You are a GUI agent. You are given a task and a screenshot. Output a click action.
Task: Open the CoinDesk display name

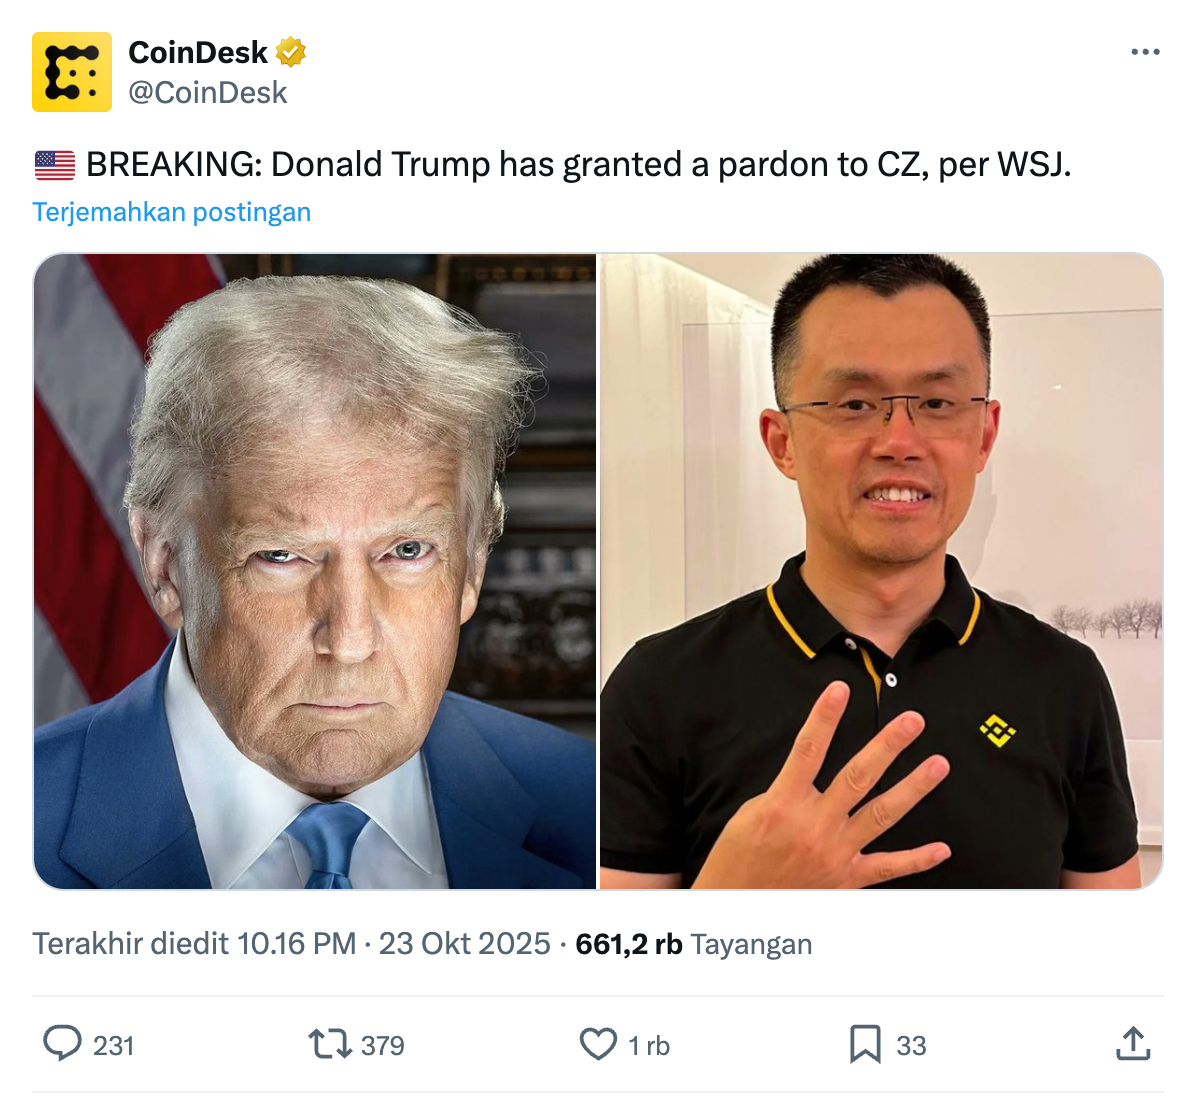198,52
